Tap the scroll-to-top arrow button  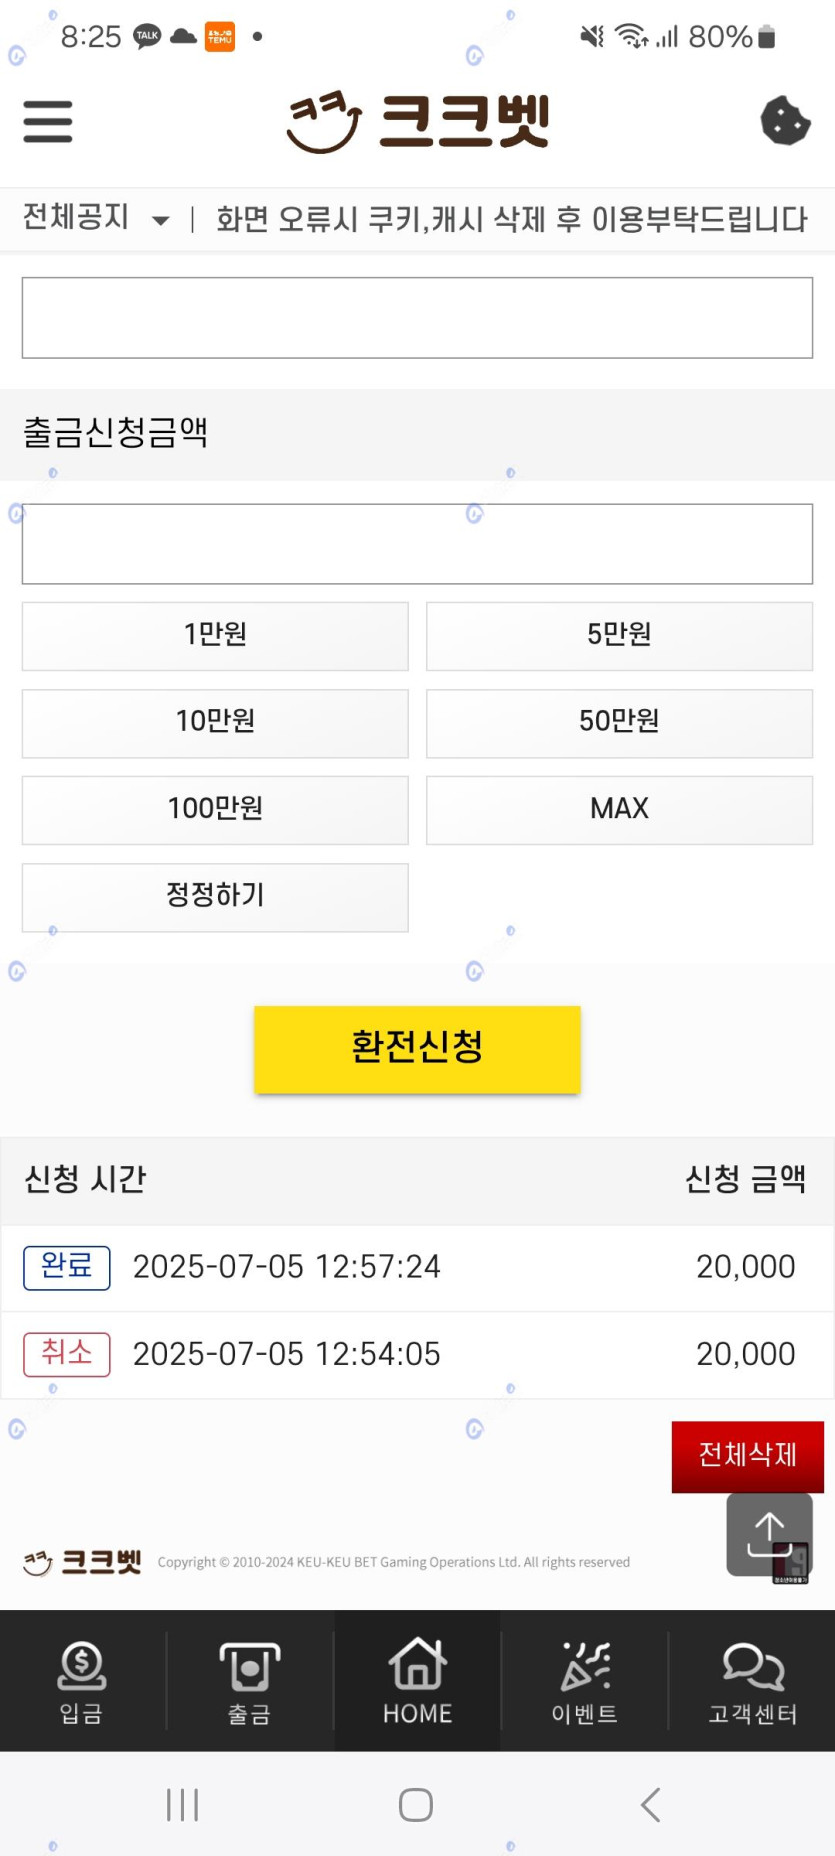pos(768,1534)
